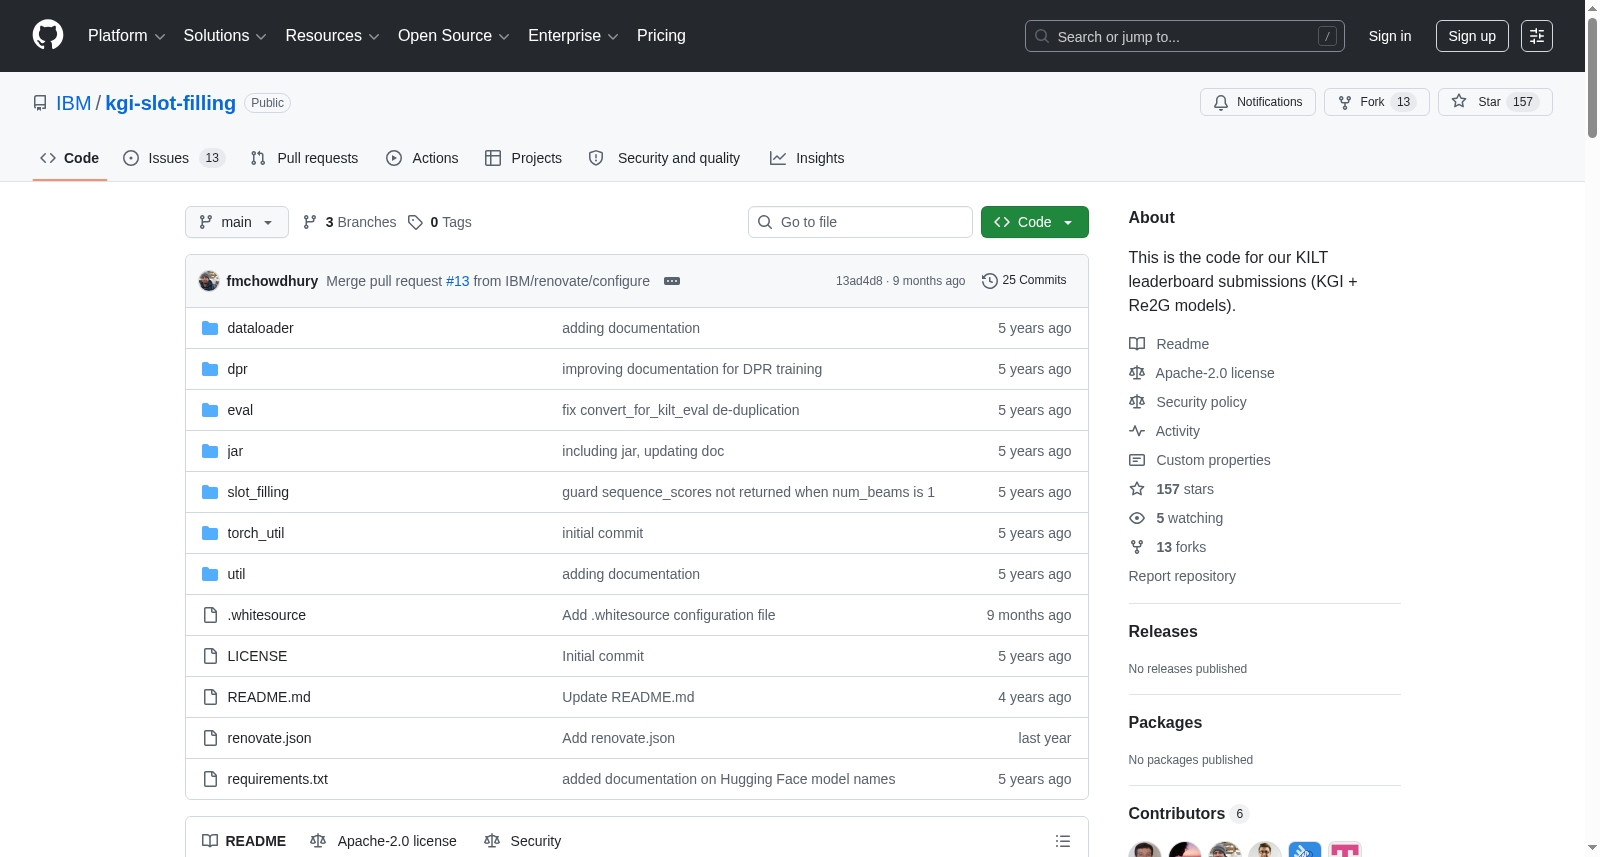1600x857 pixels.
Task: Click the Sign in link
Action: (x=1390, y=36)
